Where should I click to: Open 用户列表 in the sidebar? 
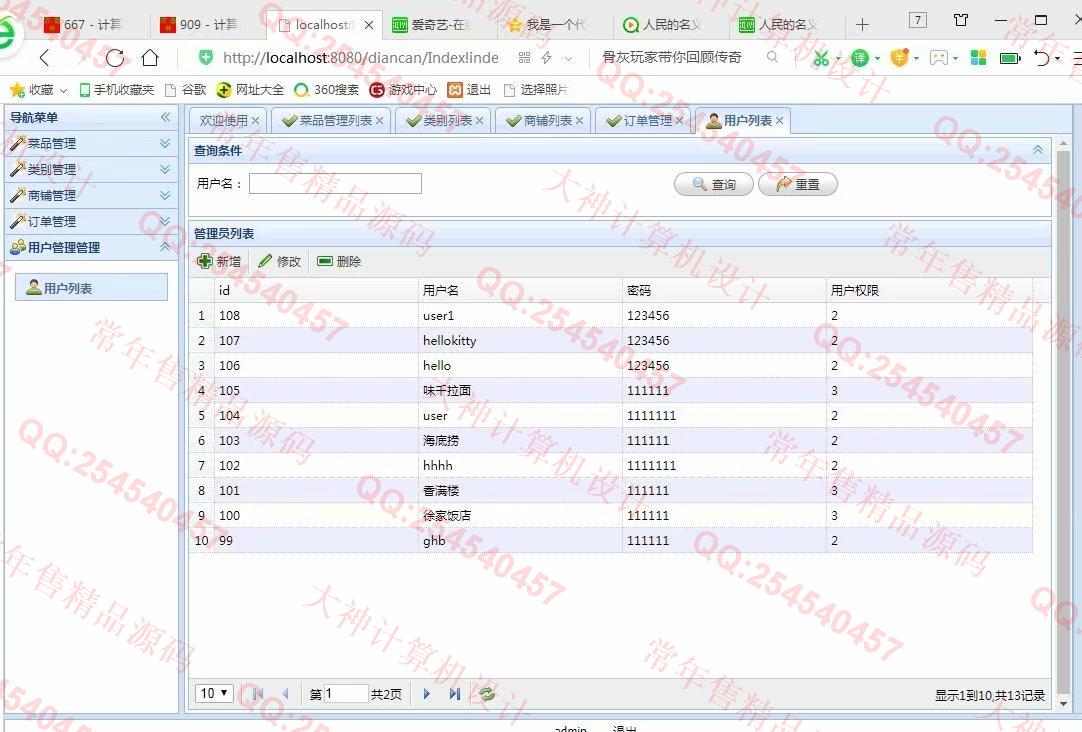pos(91,288)
